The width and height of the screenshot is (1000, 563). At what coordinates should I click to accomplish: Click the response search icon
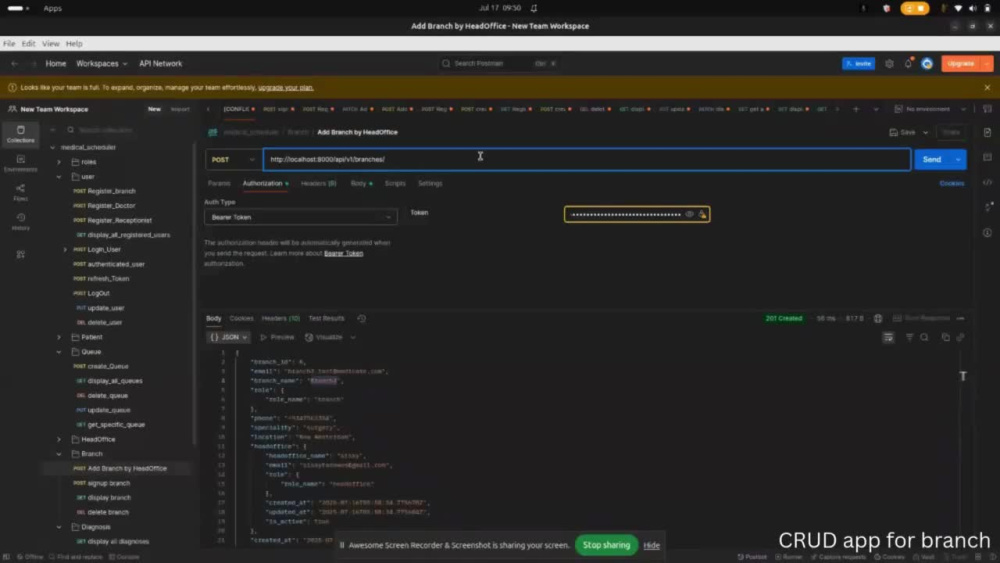tap(924, 337)
